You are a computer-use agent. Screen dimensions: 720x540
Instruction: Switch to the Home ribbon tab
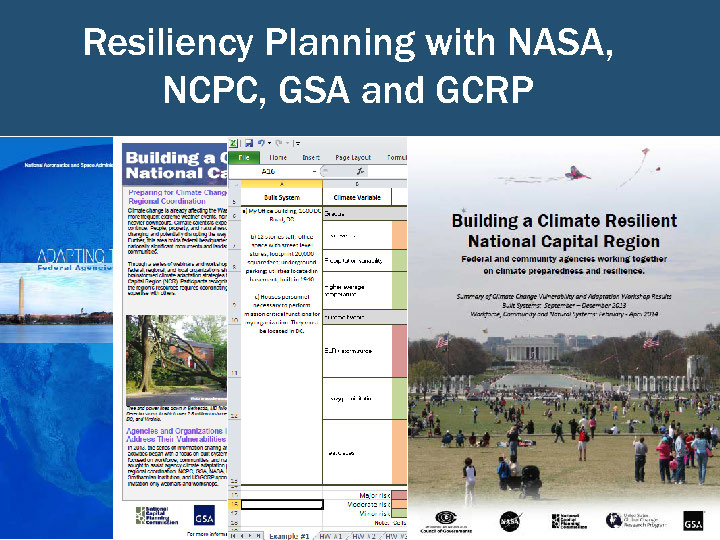(x=278, y=157)
